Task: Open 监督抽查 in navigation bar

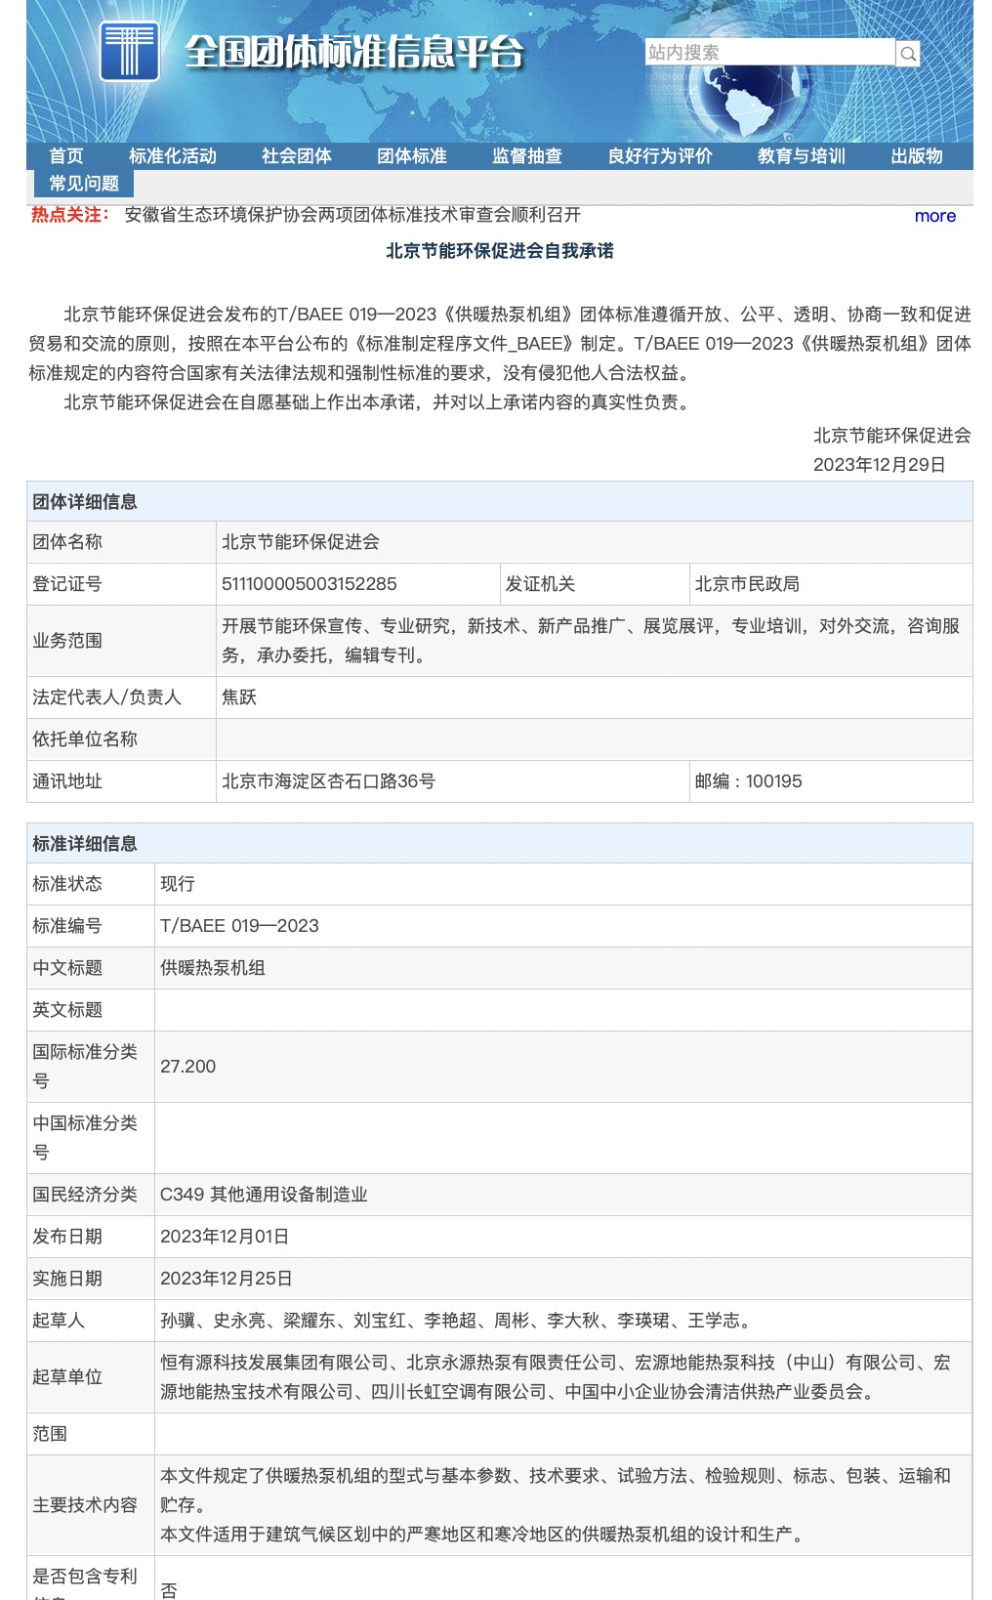Action: 527,156
